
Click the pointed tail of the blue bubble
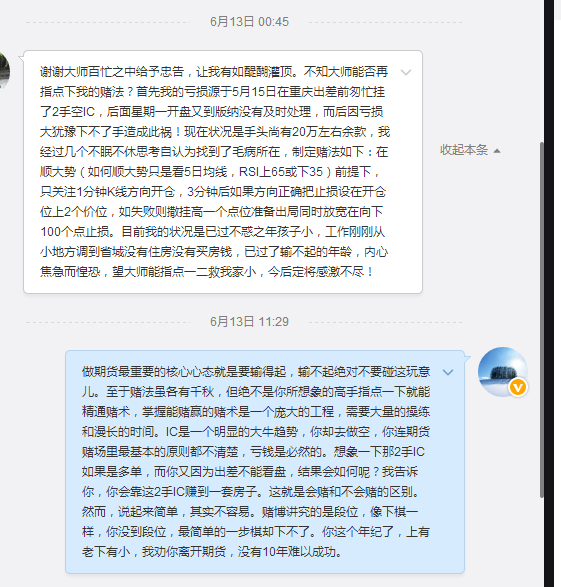pos(467,358)
